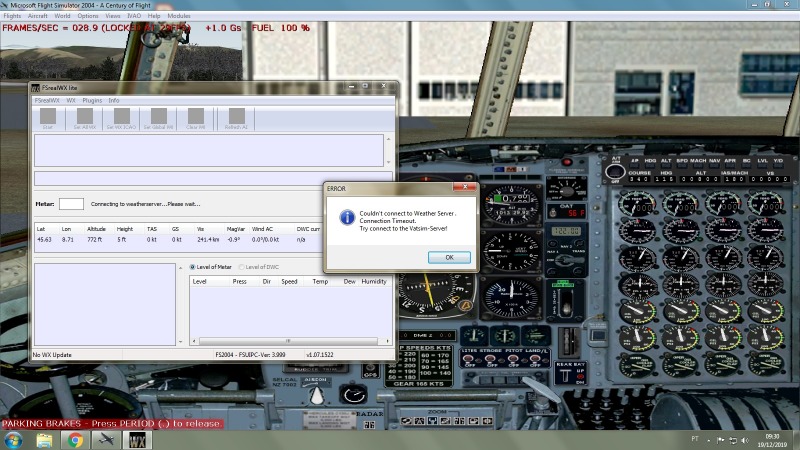Toggle the PITOT heat switch
Screen dimensions: 800x450
point(513,359)
